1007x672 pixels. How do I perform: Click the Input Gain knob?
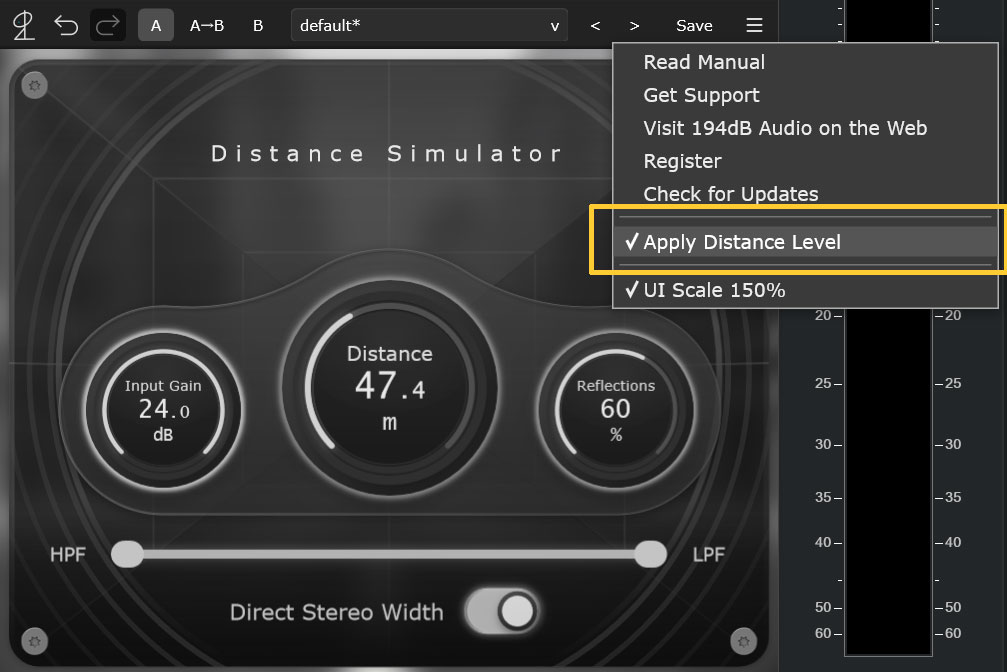click(x=163, y=410)
